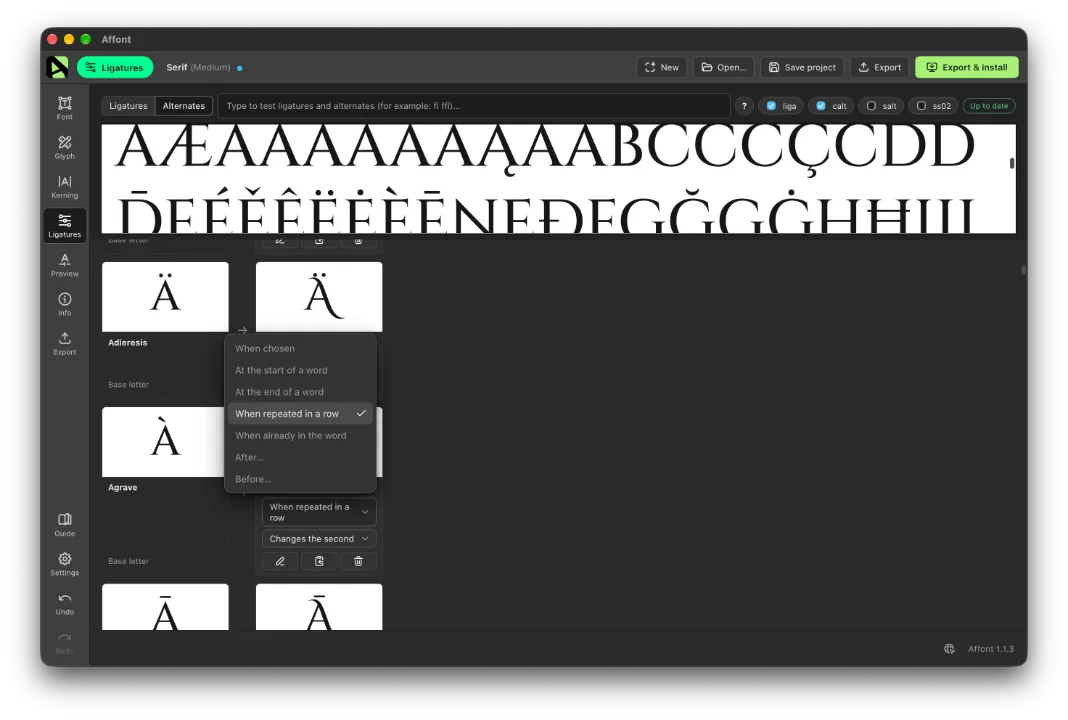Viewport: 1068px width, 720px height.
Task: Click the 'Up to date' status badge
Action: (989, 106)
